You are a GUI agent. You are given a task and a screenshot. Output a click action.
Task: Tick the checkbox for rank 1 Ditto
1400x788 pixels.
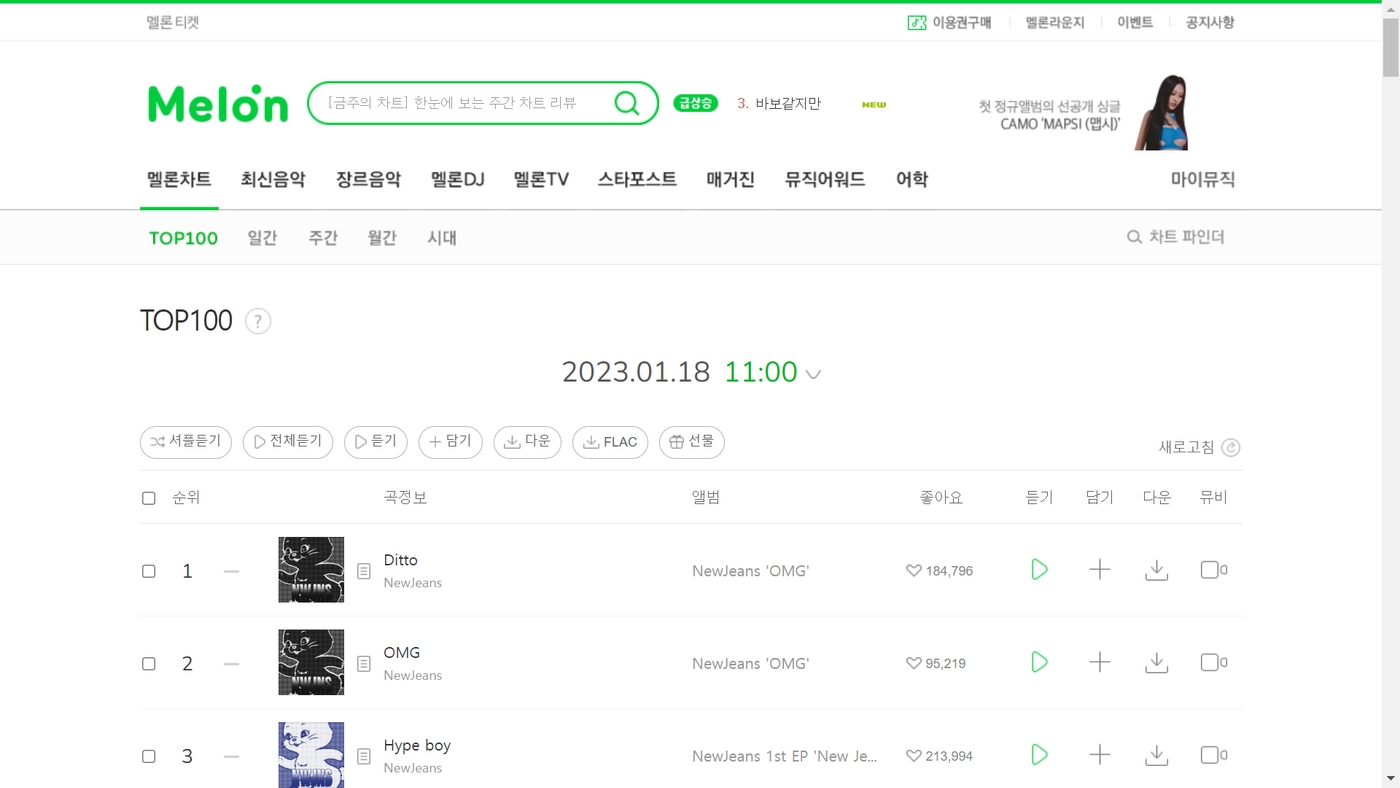pyautogui.click(x=149, y=571)
